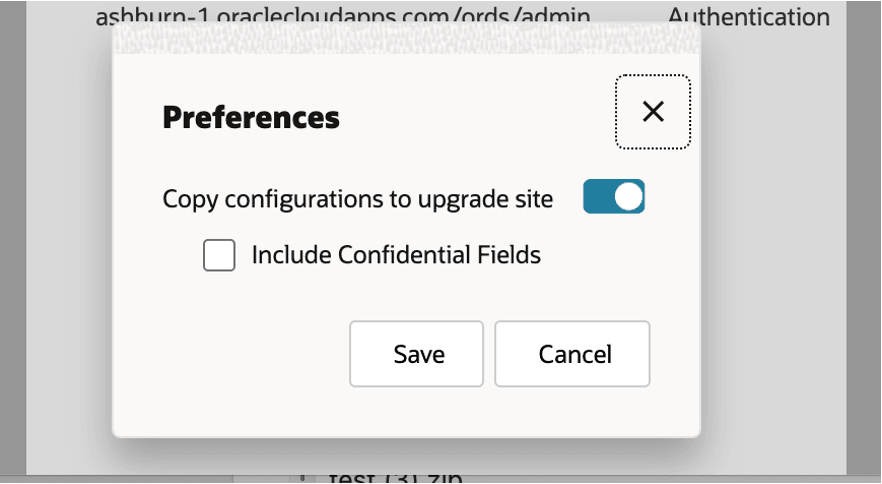The height and width of the screenshot is (484, 882).
Task: Select empty dialog space below the checkbox row
Action: (405, 297)
